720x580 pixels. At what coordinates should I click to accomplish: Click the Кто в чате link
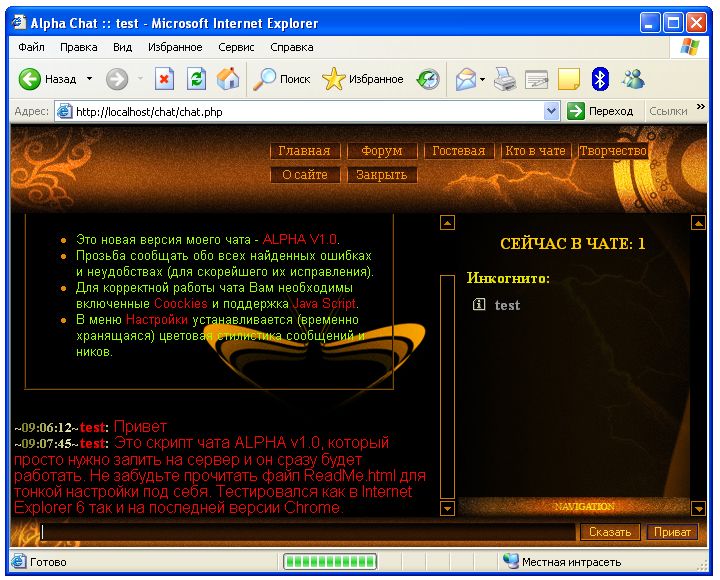[536, 151]
